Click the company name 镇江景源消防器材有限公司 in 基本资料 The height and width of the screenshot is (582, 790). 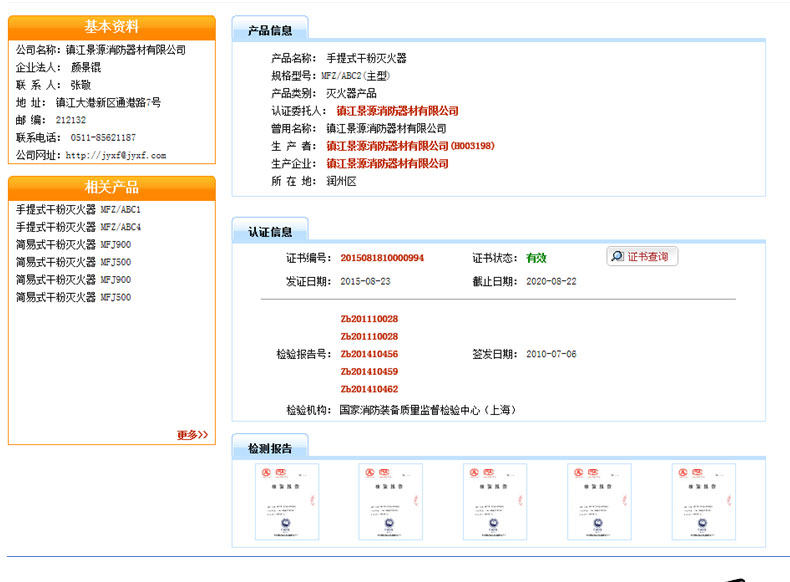point(126,50)
